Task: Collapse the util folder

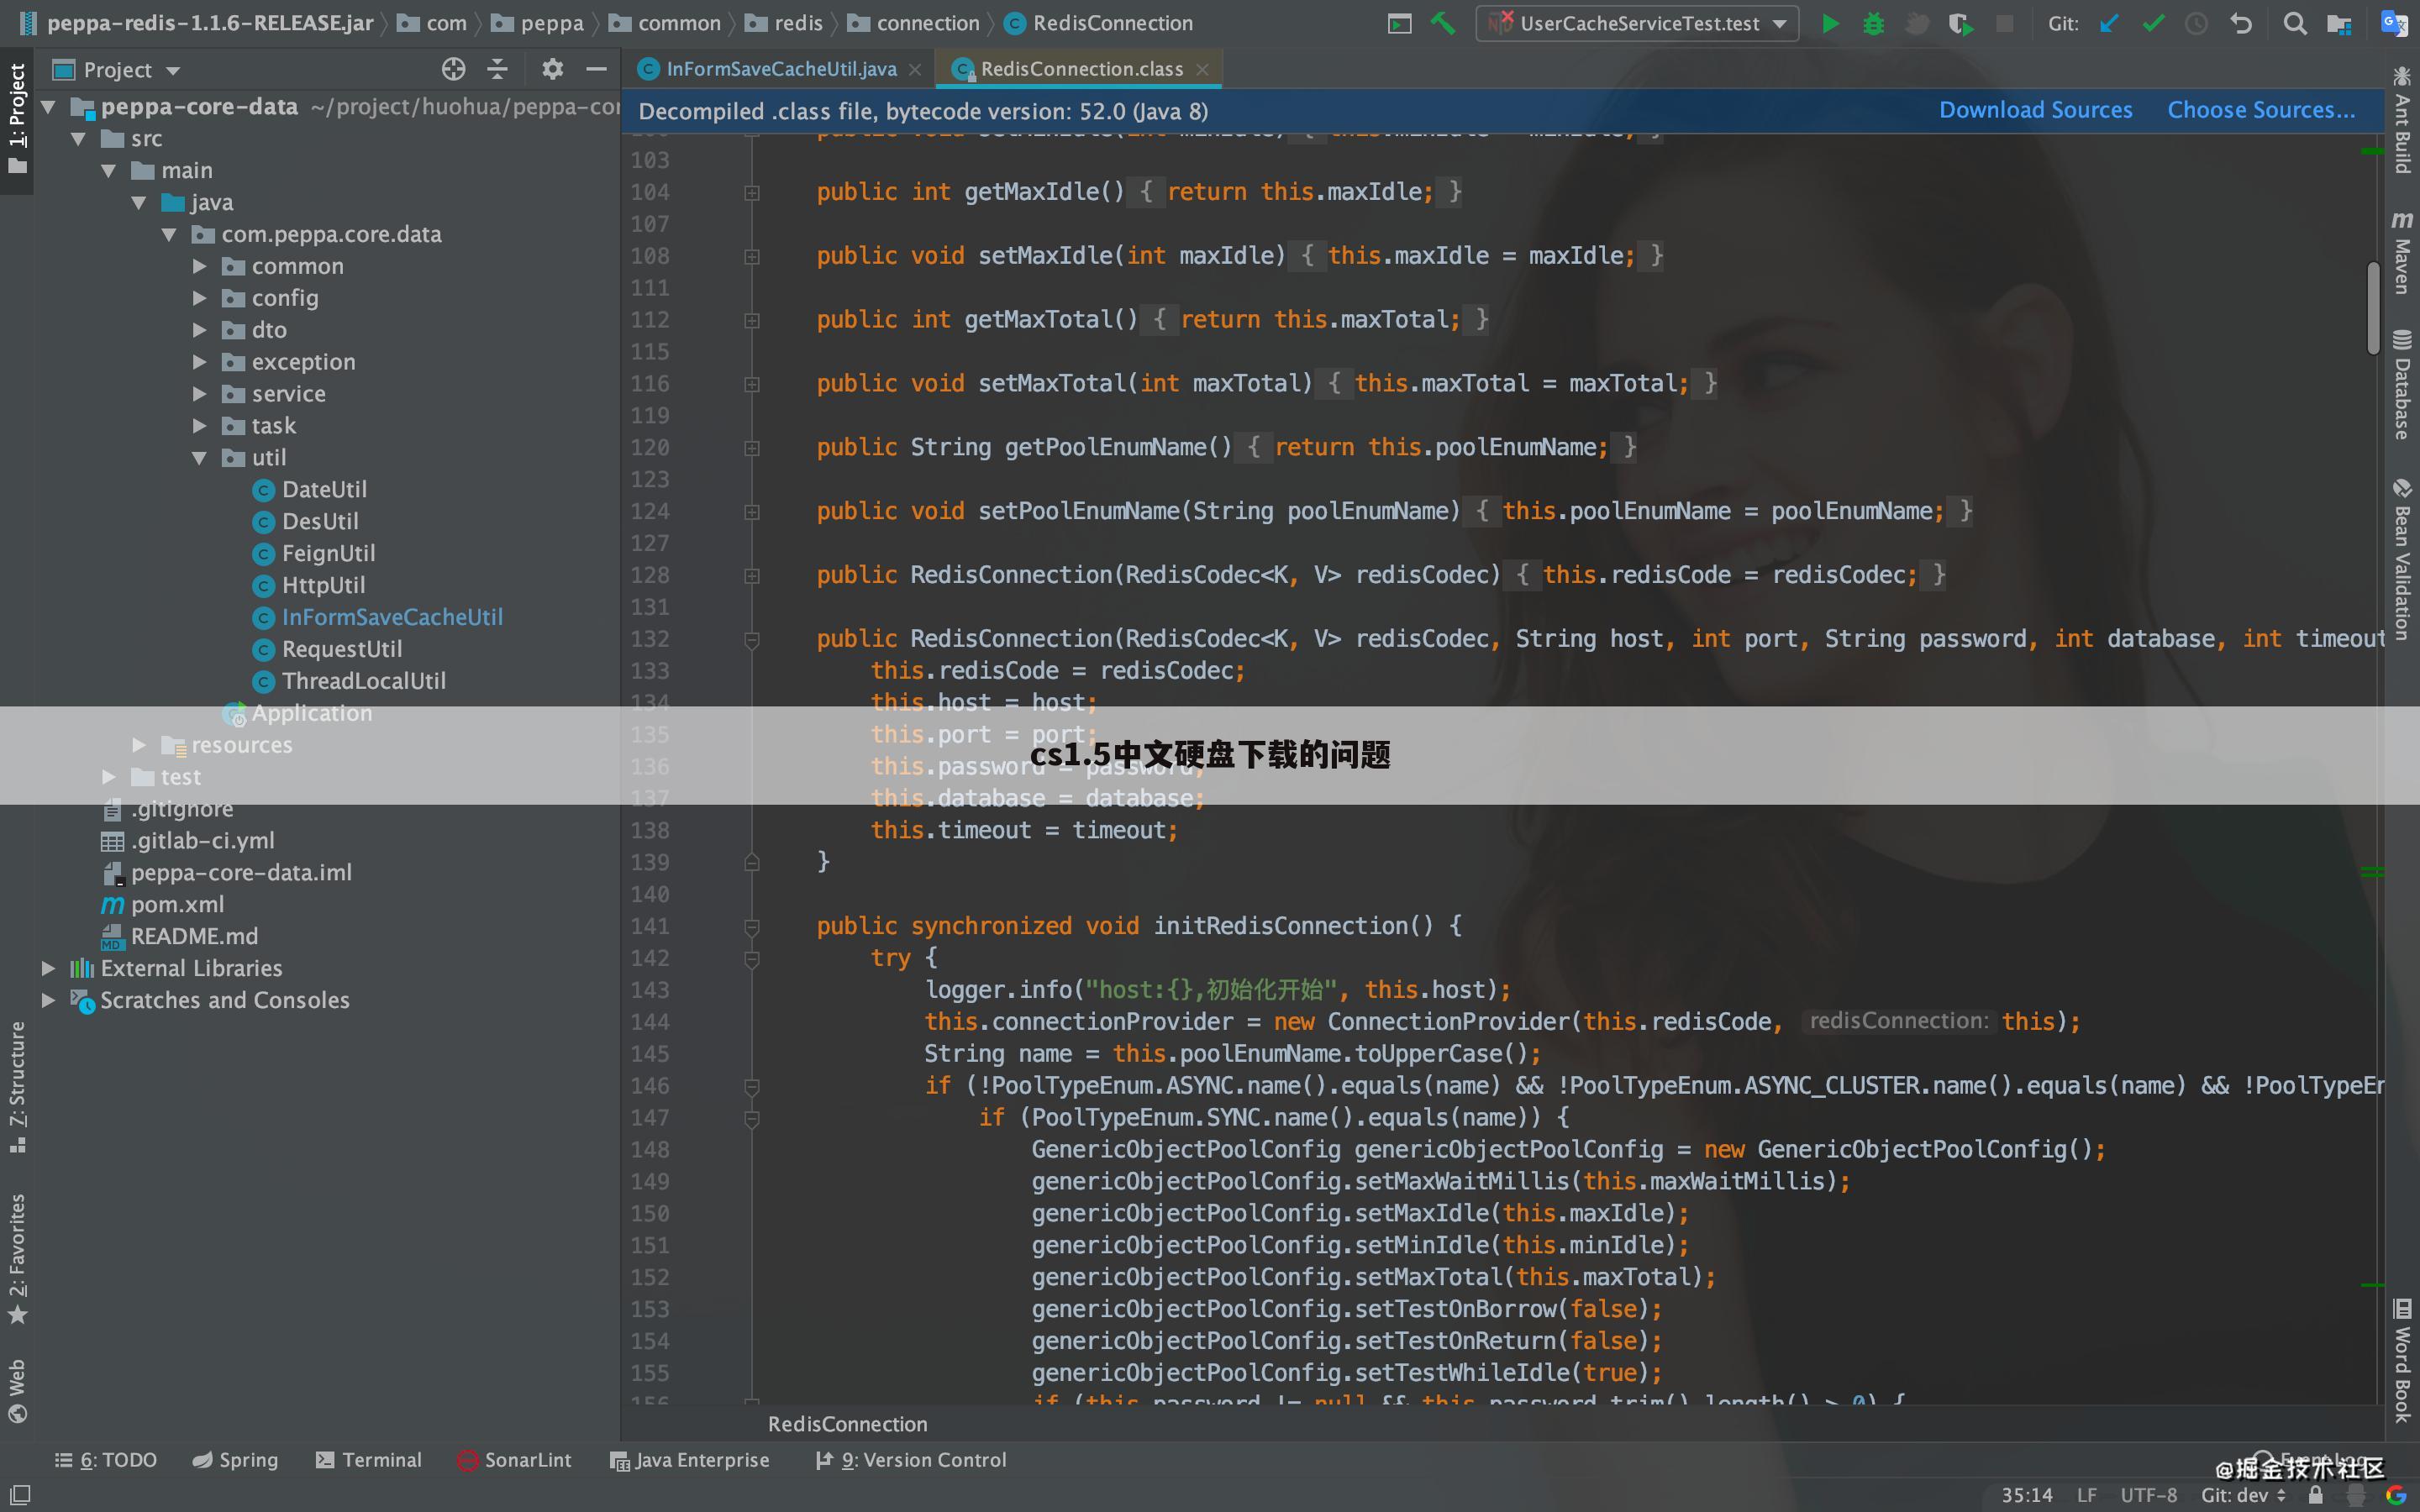Action: tap(199, 458)
